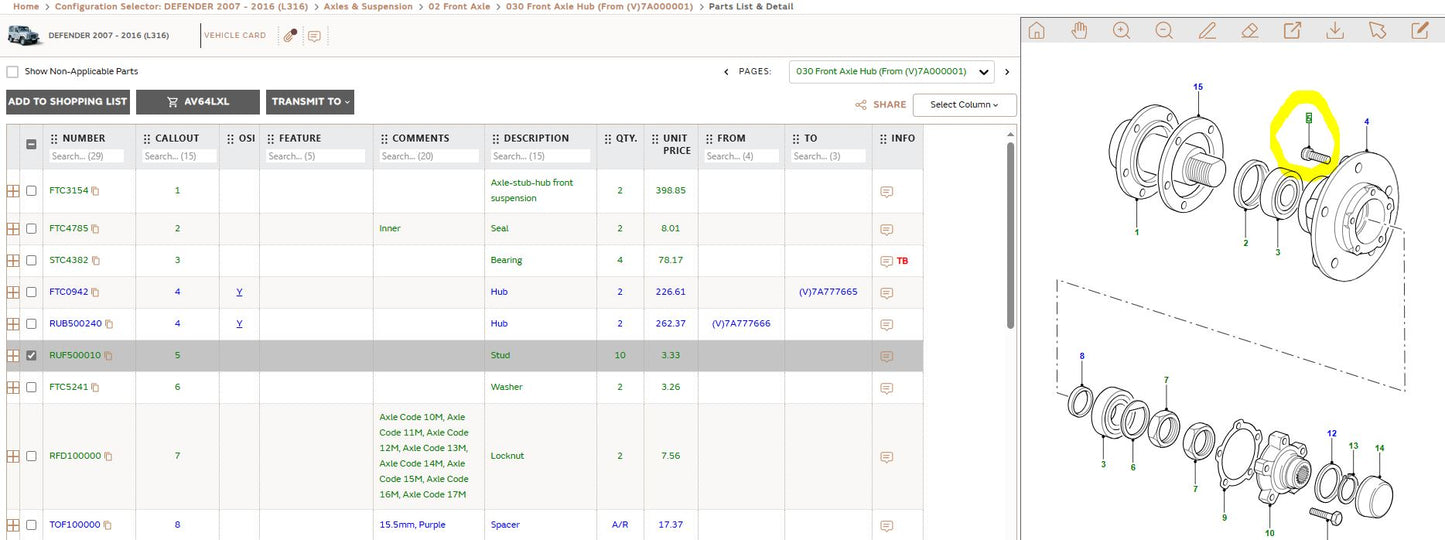Open the TRANSMIT TO dropdown
This screenshot has height=540, width=1445.
tap(310, 102)
